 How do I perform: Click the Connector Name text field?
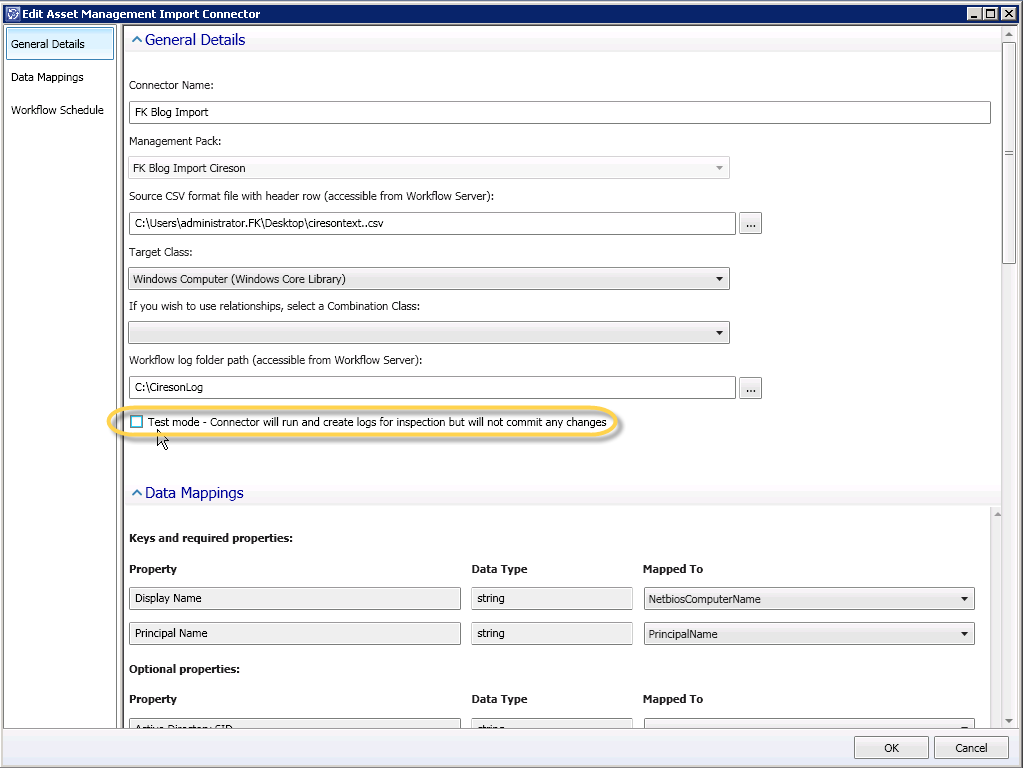point(559,112)
